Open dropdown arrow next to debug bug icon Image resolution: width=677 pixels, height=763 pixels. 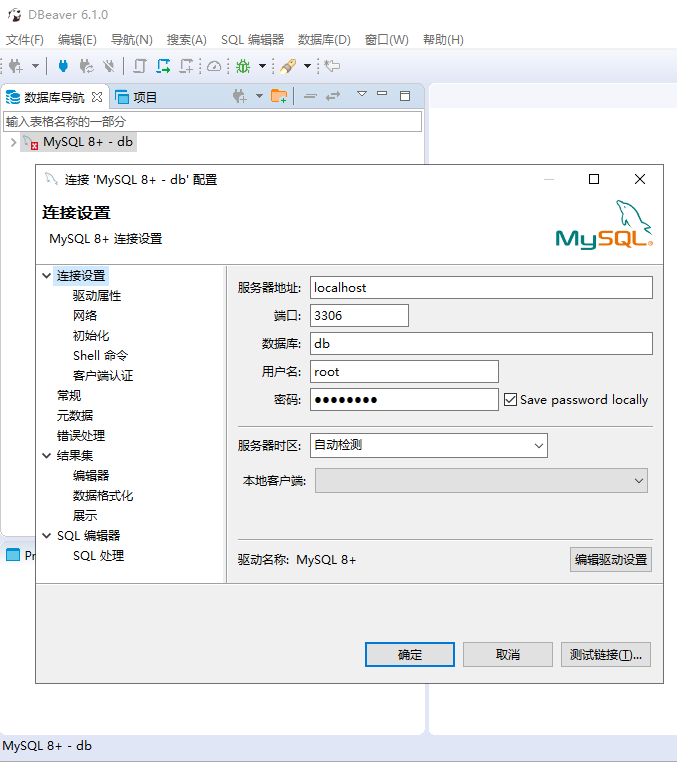[262, 66]
